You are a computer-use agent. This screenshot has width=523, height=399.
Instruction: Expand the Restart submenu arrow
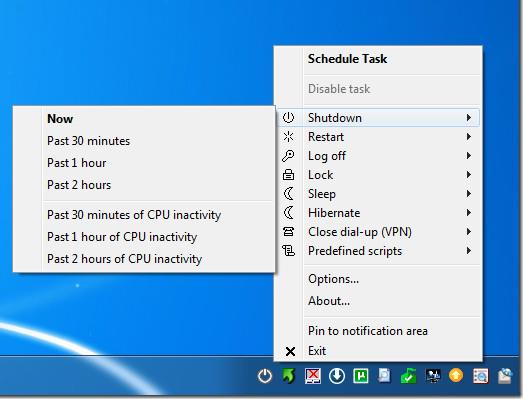[469, 136]
